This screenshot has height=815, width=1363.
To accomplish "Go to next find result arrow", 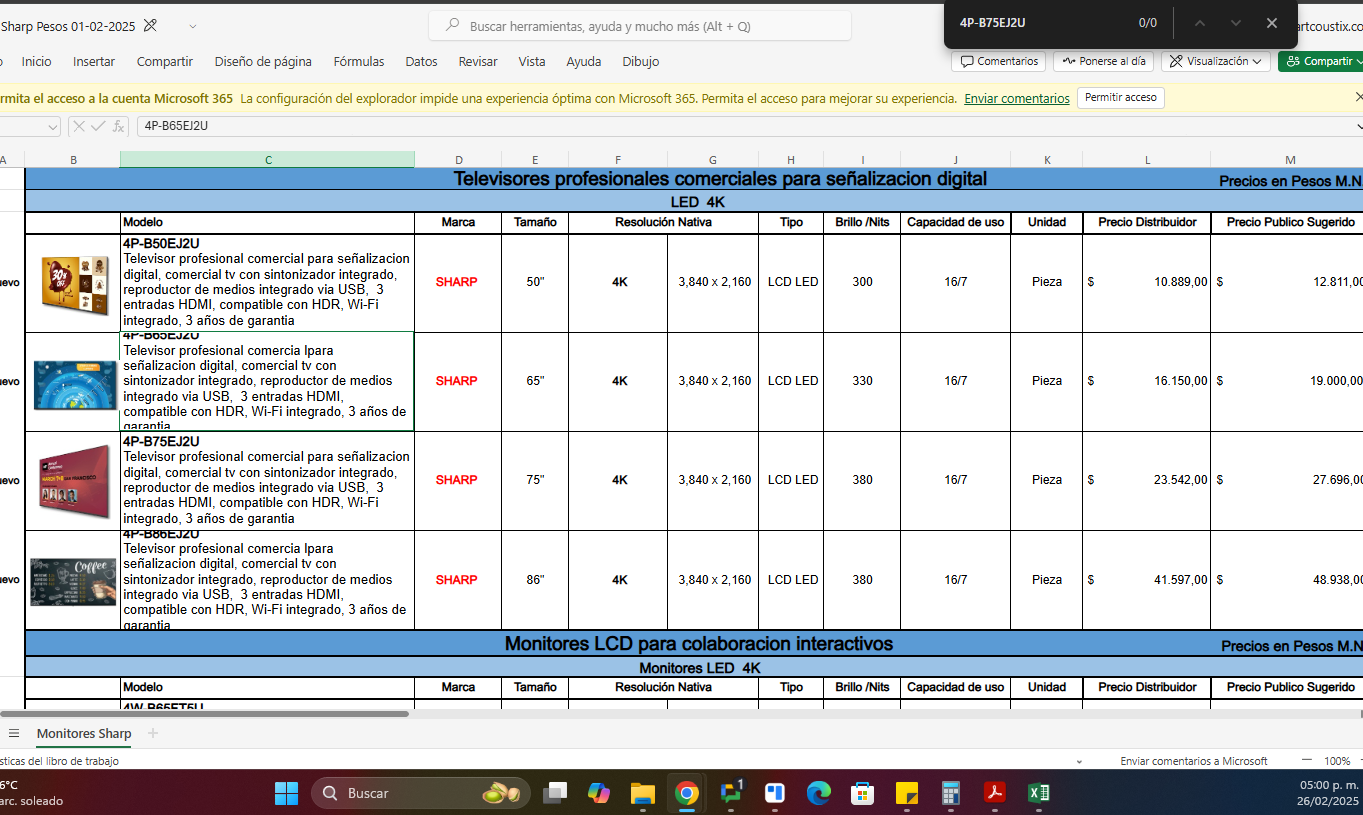I will 1236,23.
